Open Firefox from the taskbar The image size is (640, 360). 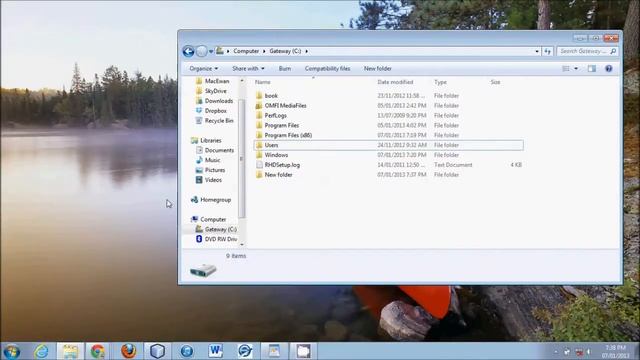(x=128, y=351)
